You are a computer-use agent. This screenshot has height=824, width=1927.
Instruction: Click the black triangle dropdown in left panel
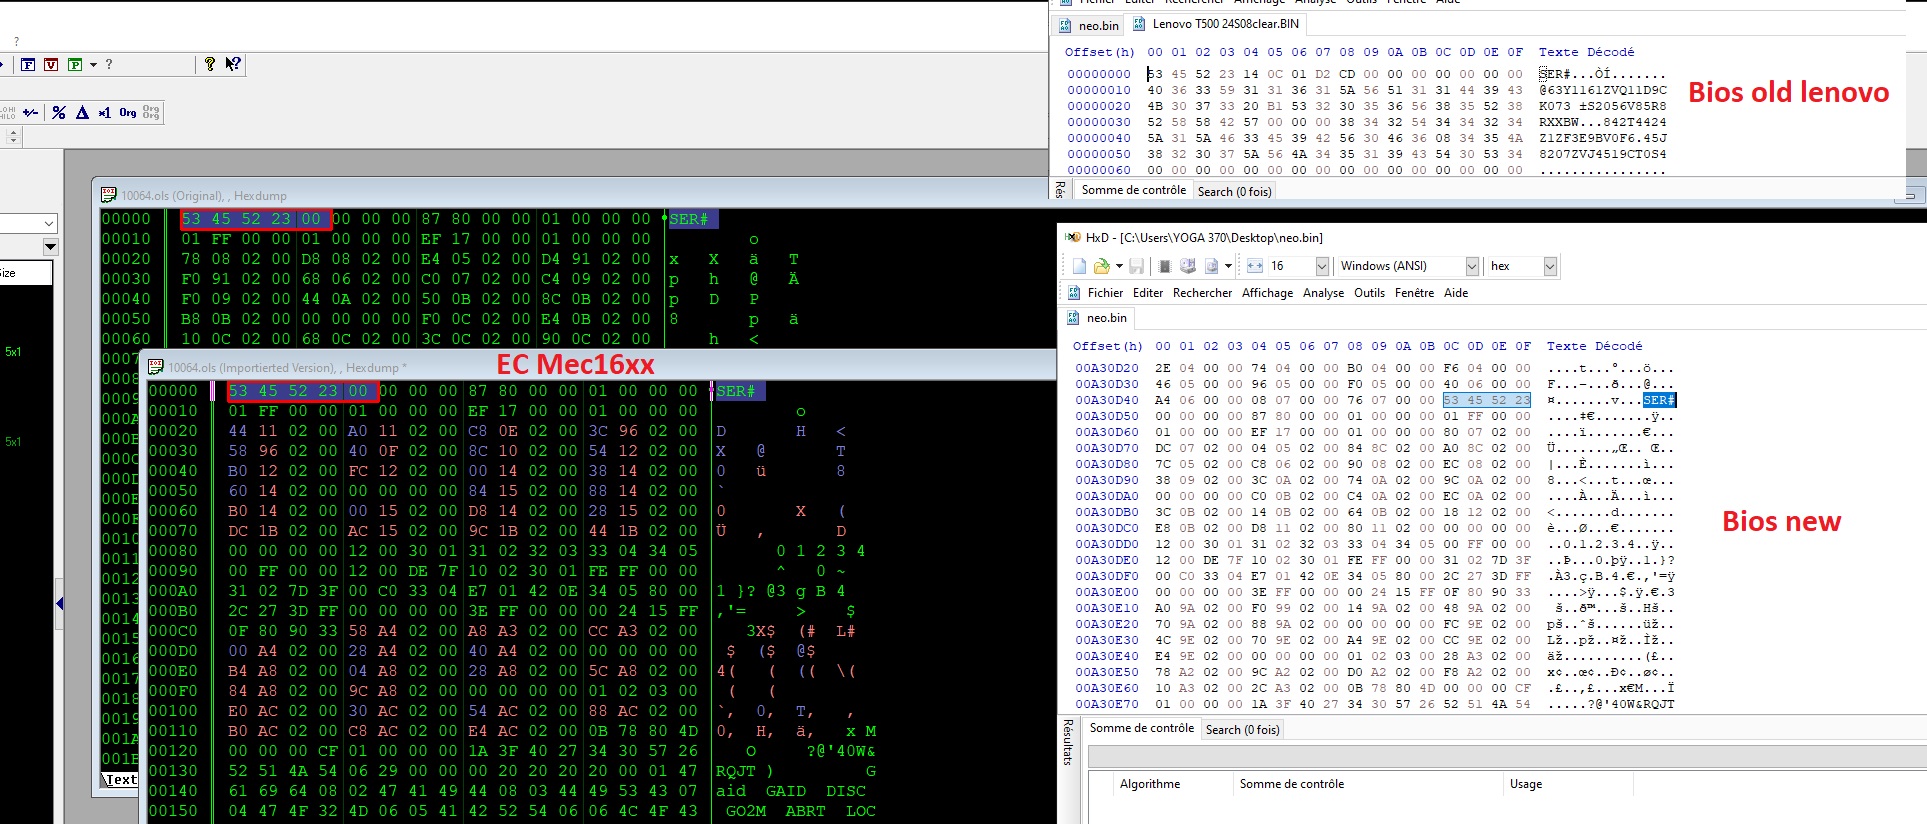[50, 247]
